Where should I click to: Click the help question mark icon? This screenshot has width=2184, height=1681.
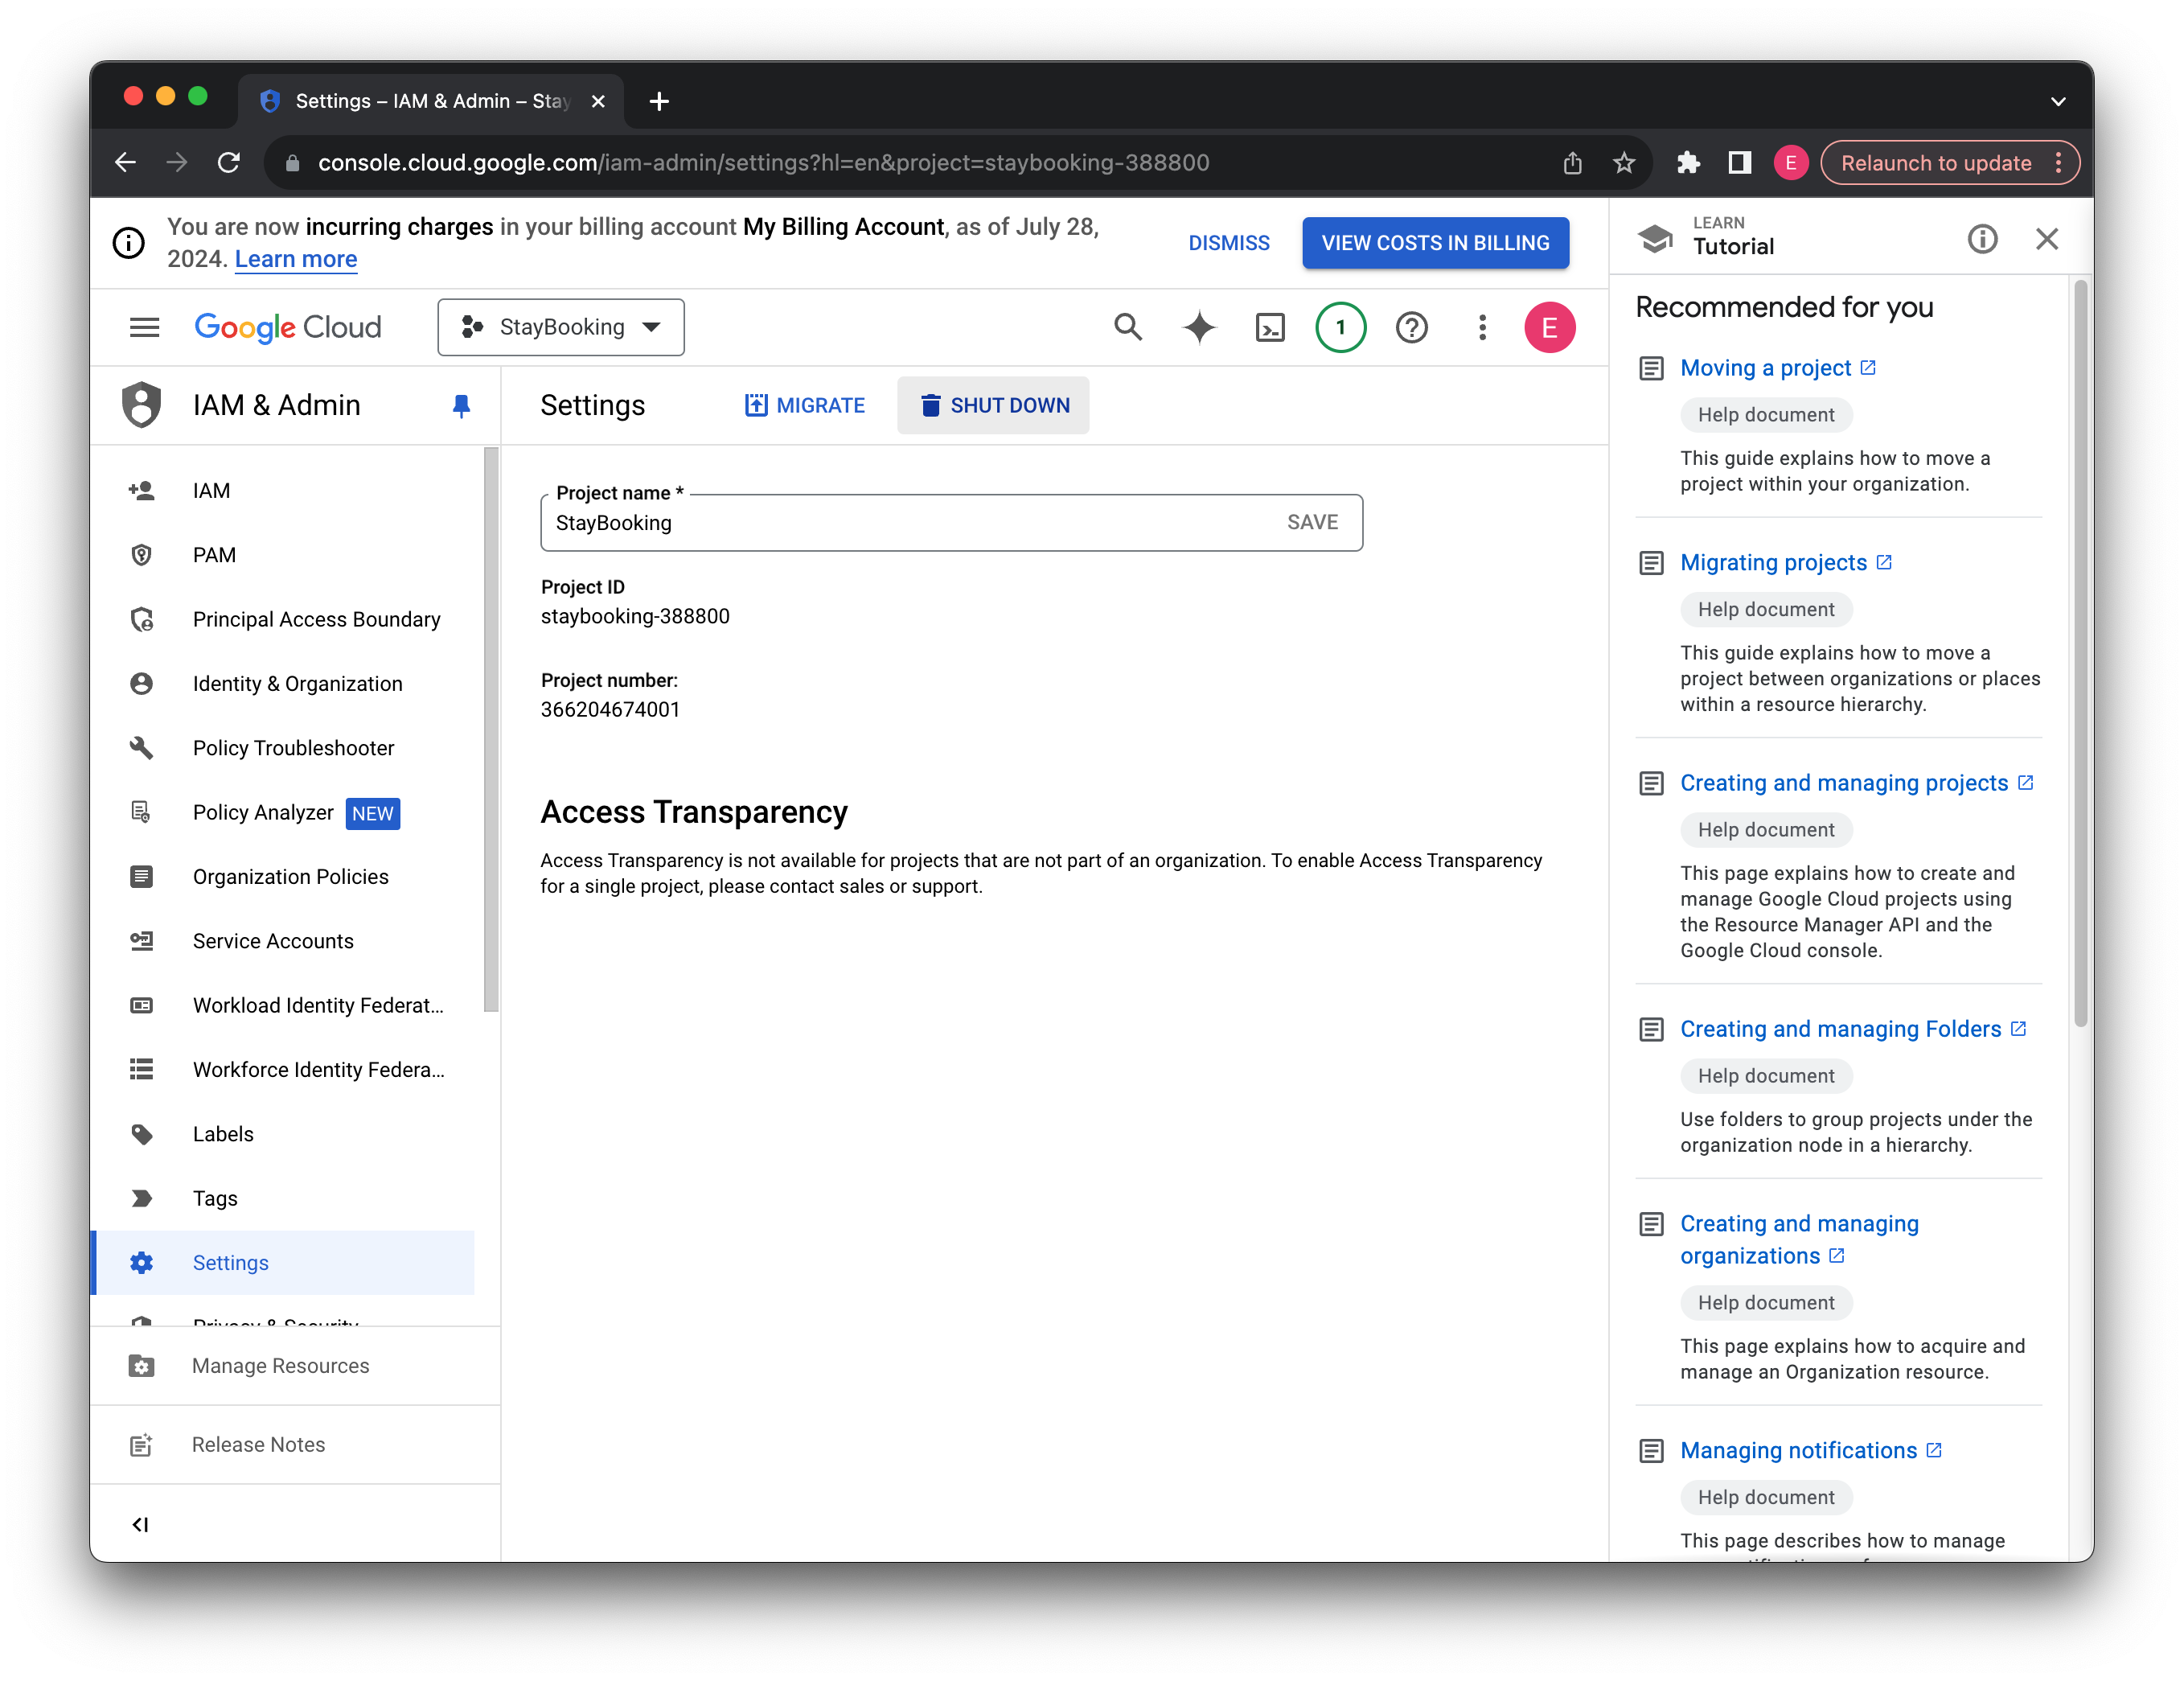(x=1411, y=327)
